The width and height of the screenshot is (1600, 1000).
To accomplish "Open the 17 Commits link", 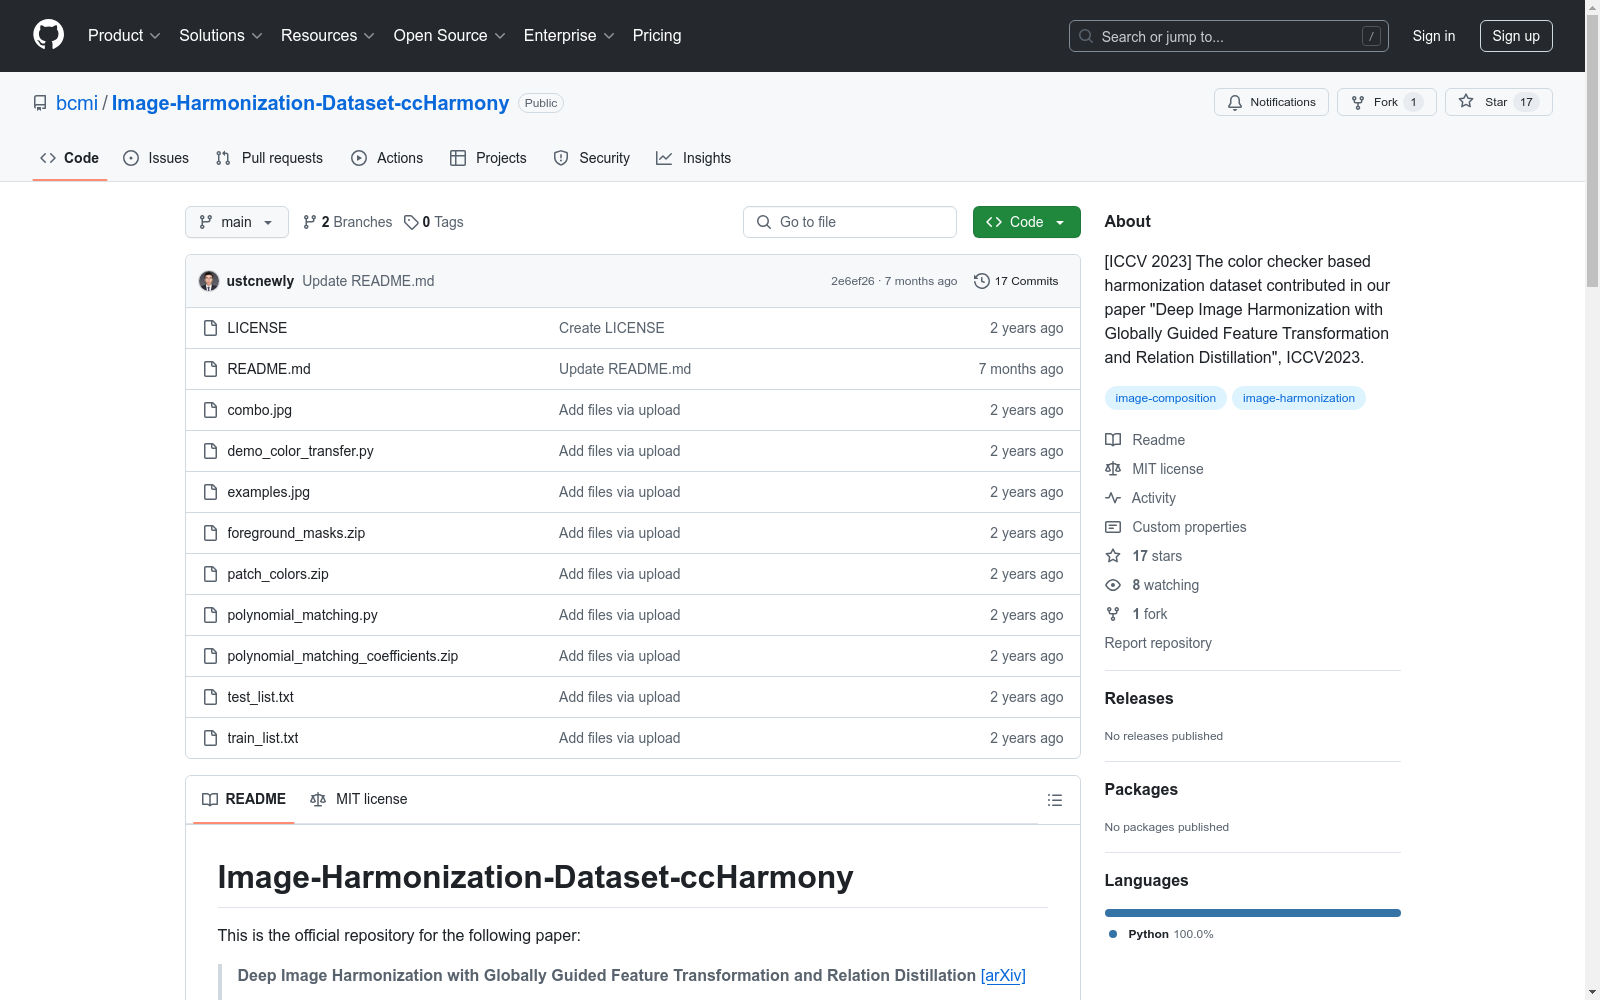I will pos(1016,281).
